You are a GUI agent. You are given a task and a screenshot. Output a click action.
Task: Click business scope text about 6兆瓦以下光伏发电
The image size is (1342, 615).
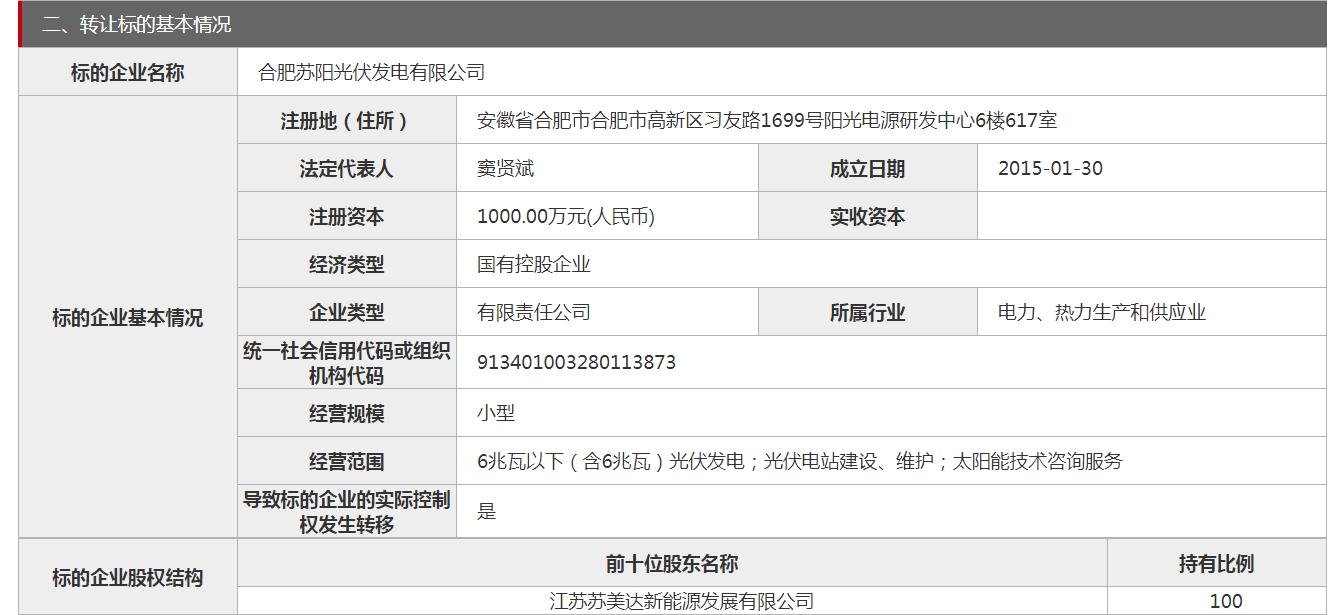click(x=799, y=461)
